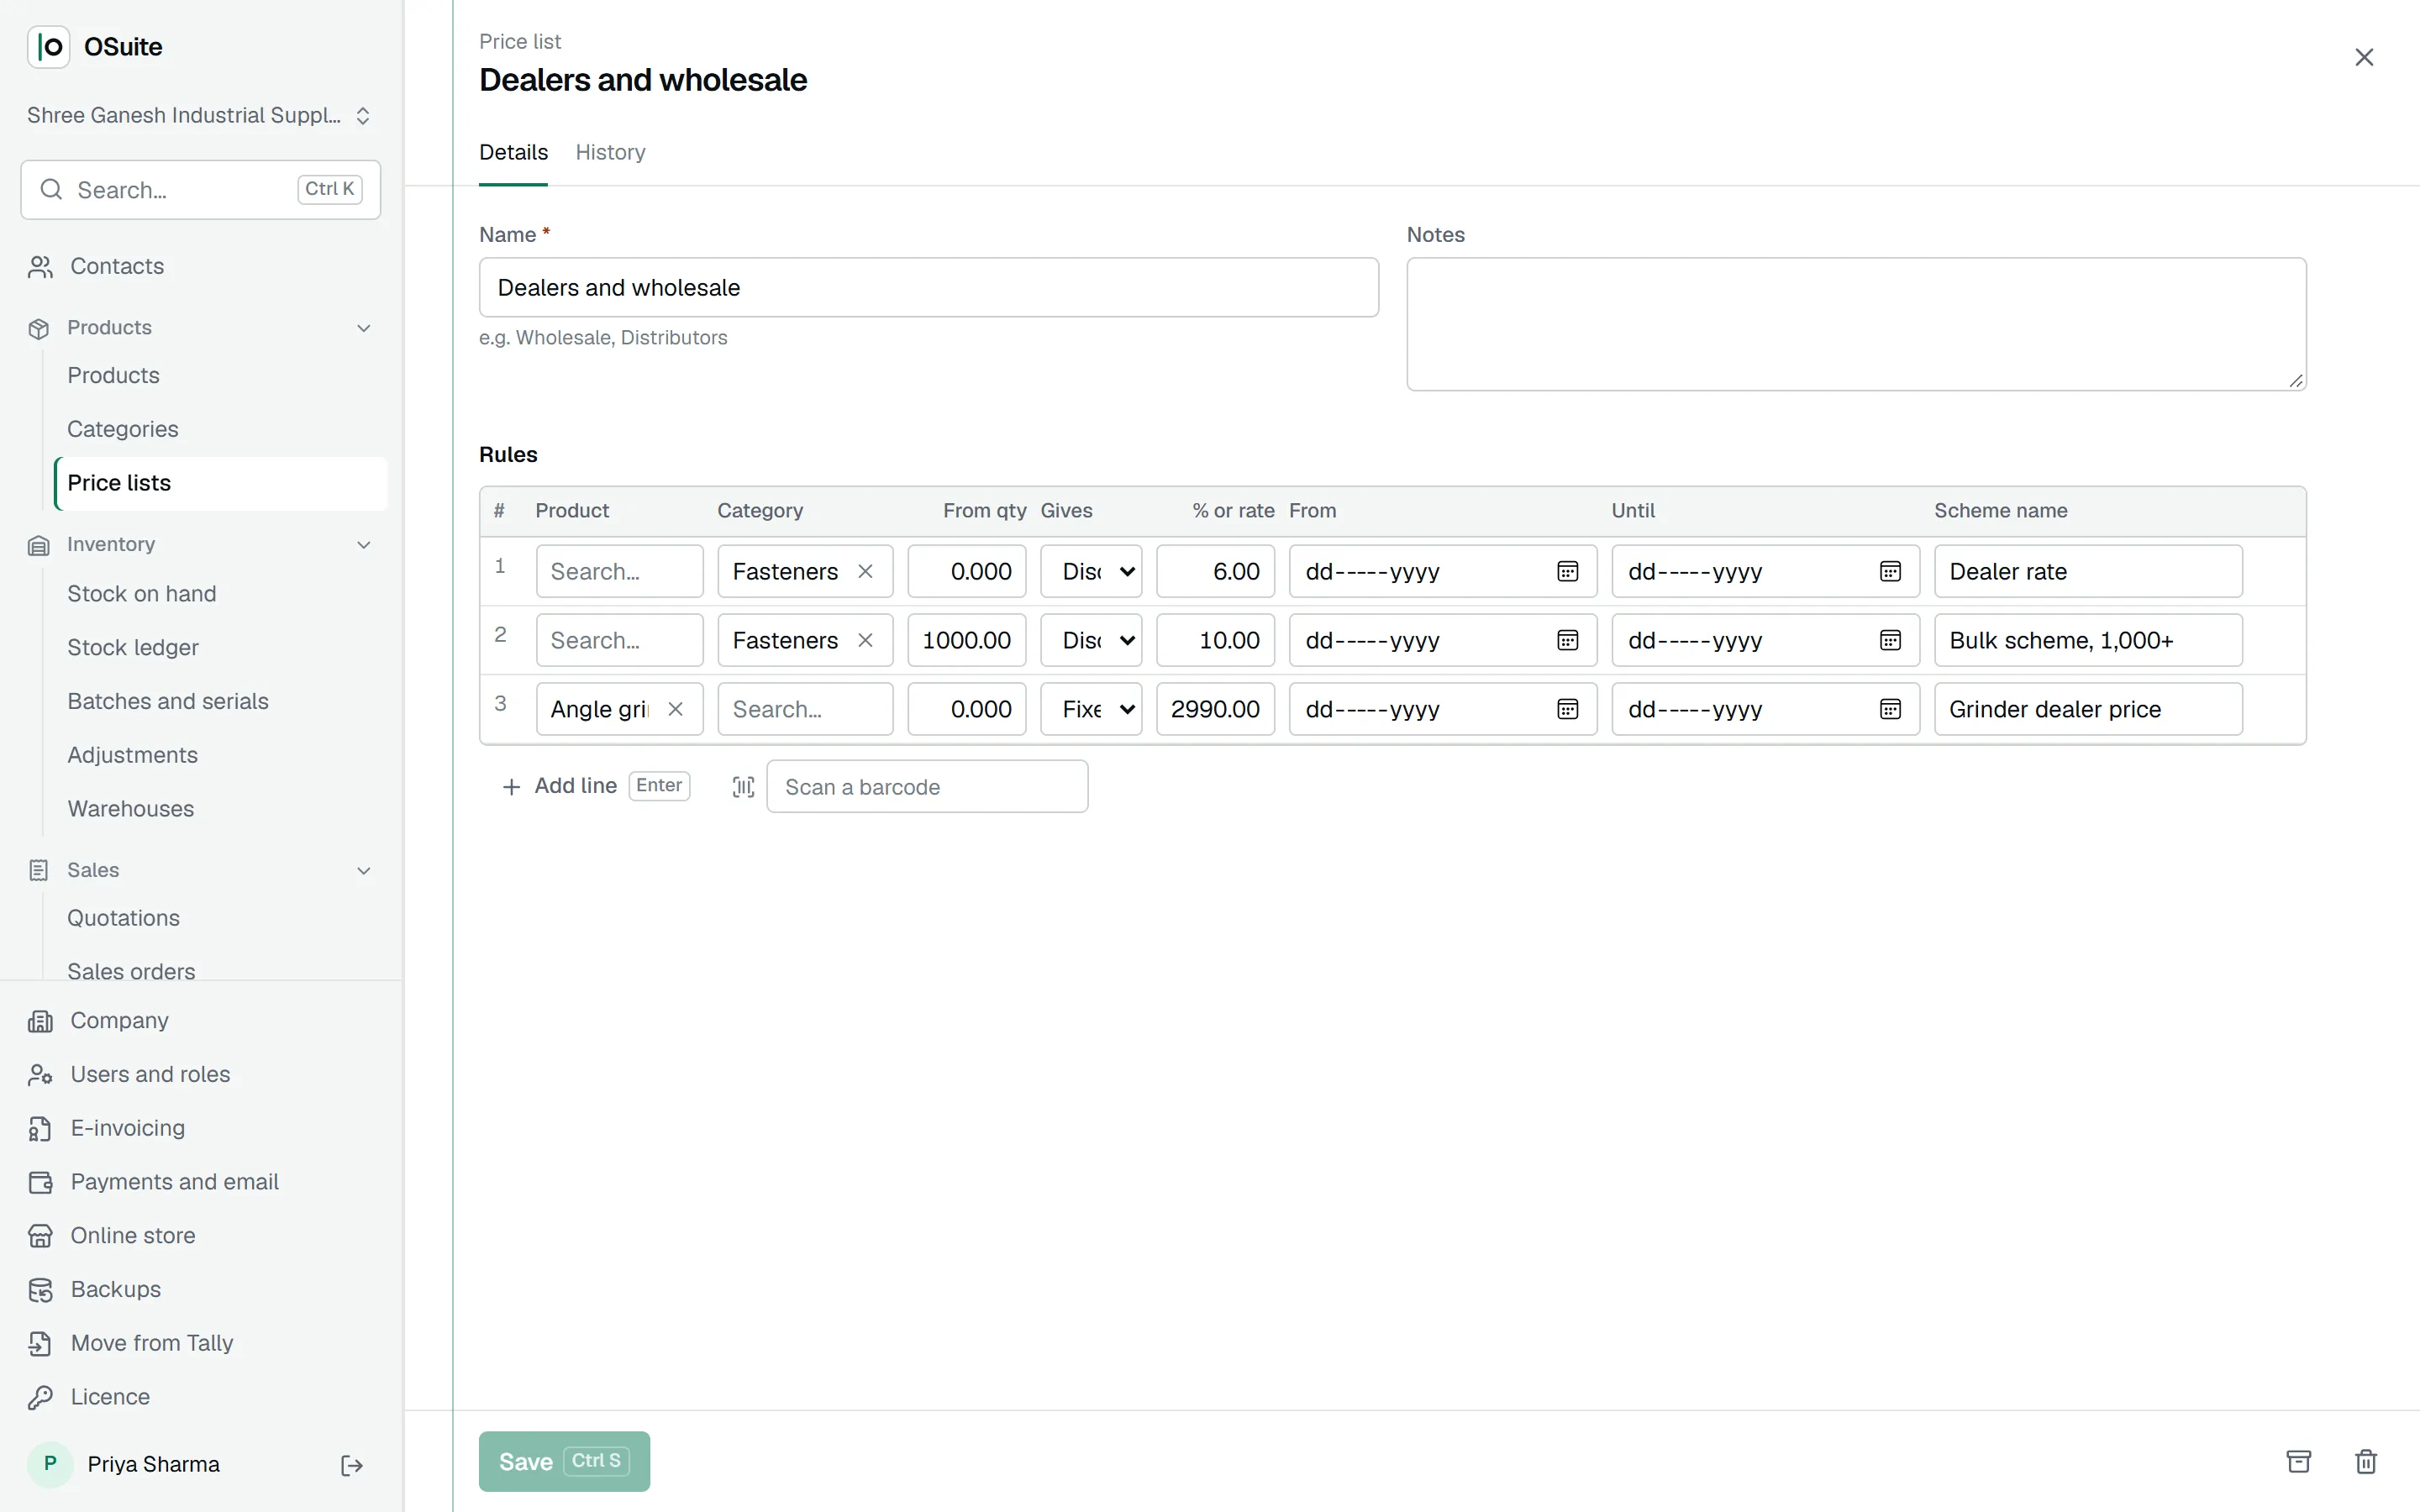This screenshot has width=2420, height=1512.
Task: Click the Name field Dealers and wholesale
Action: [928, 288]
